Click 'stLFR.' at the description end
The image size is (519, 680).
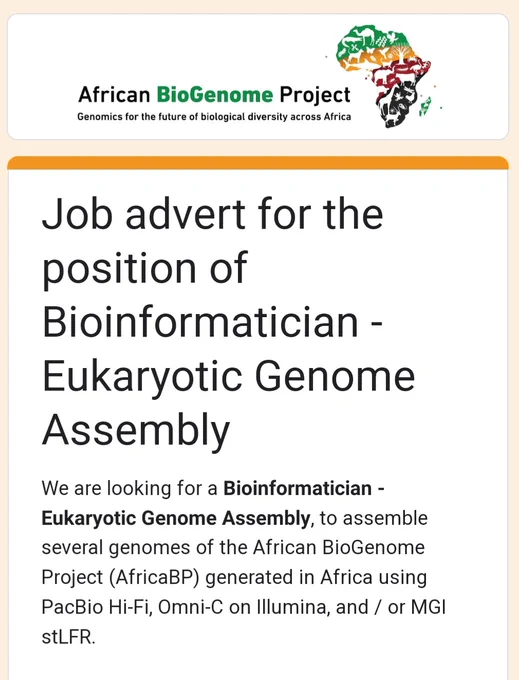tap(68, 638)
